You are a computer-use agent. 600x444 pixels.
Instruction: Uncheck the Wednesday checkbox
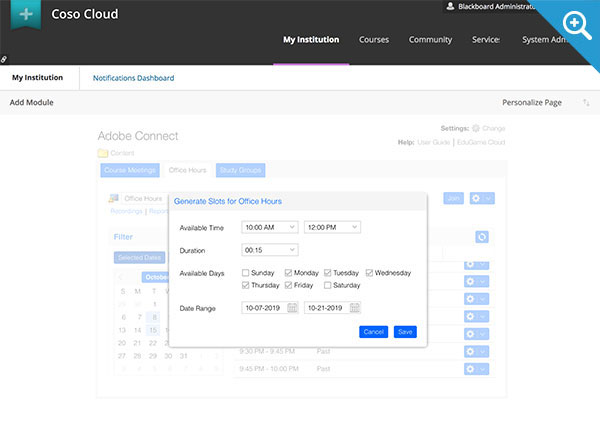click(x=369, y=273)
